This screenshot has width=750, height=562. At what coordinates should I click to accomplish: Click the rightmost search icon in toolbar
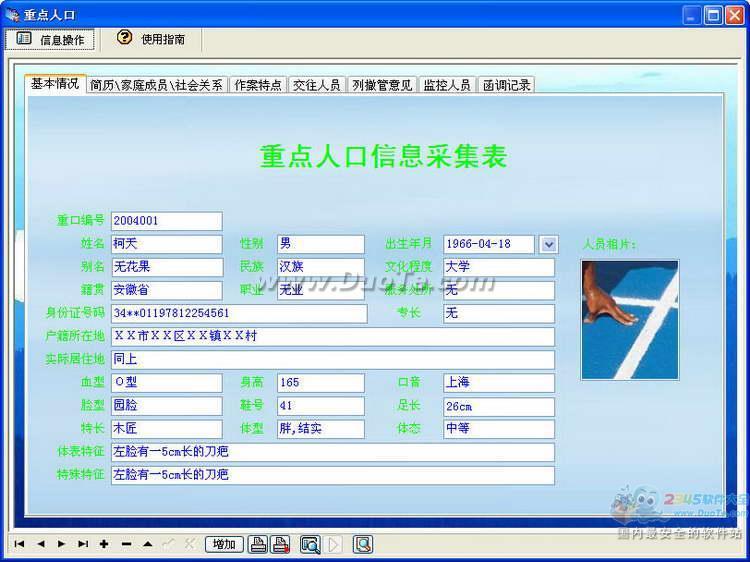click(x=363, y=544)
